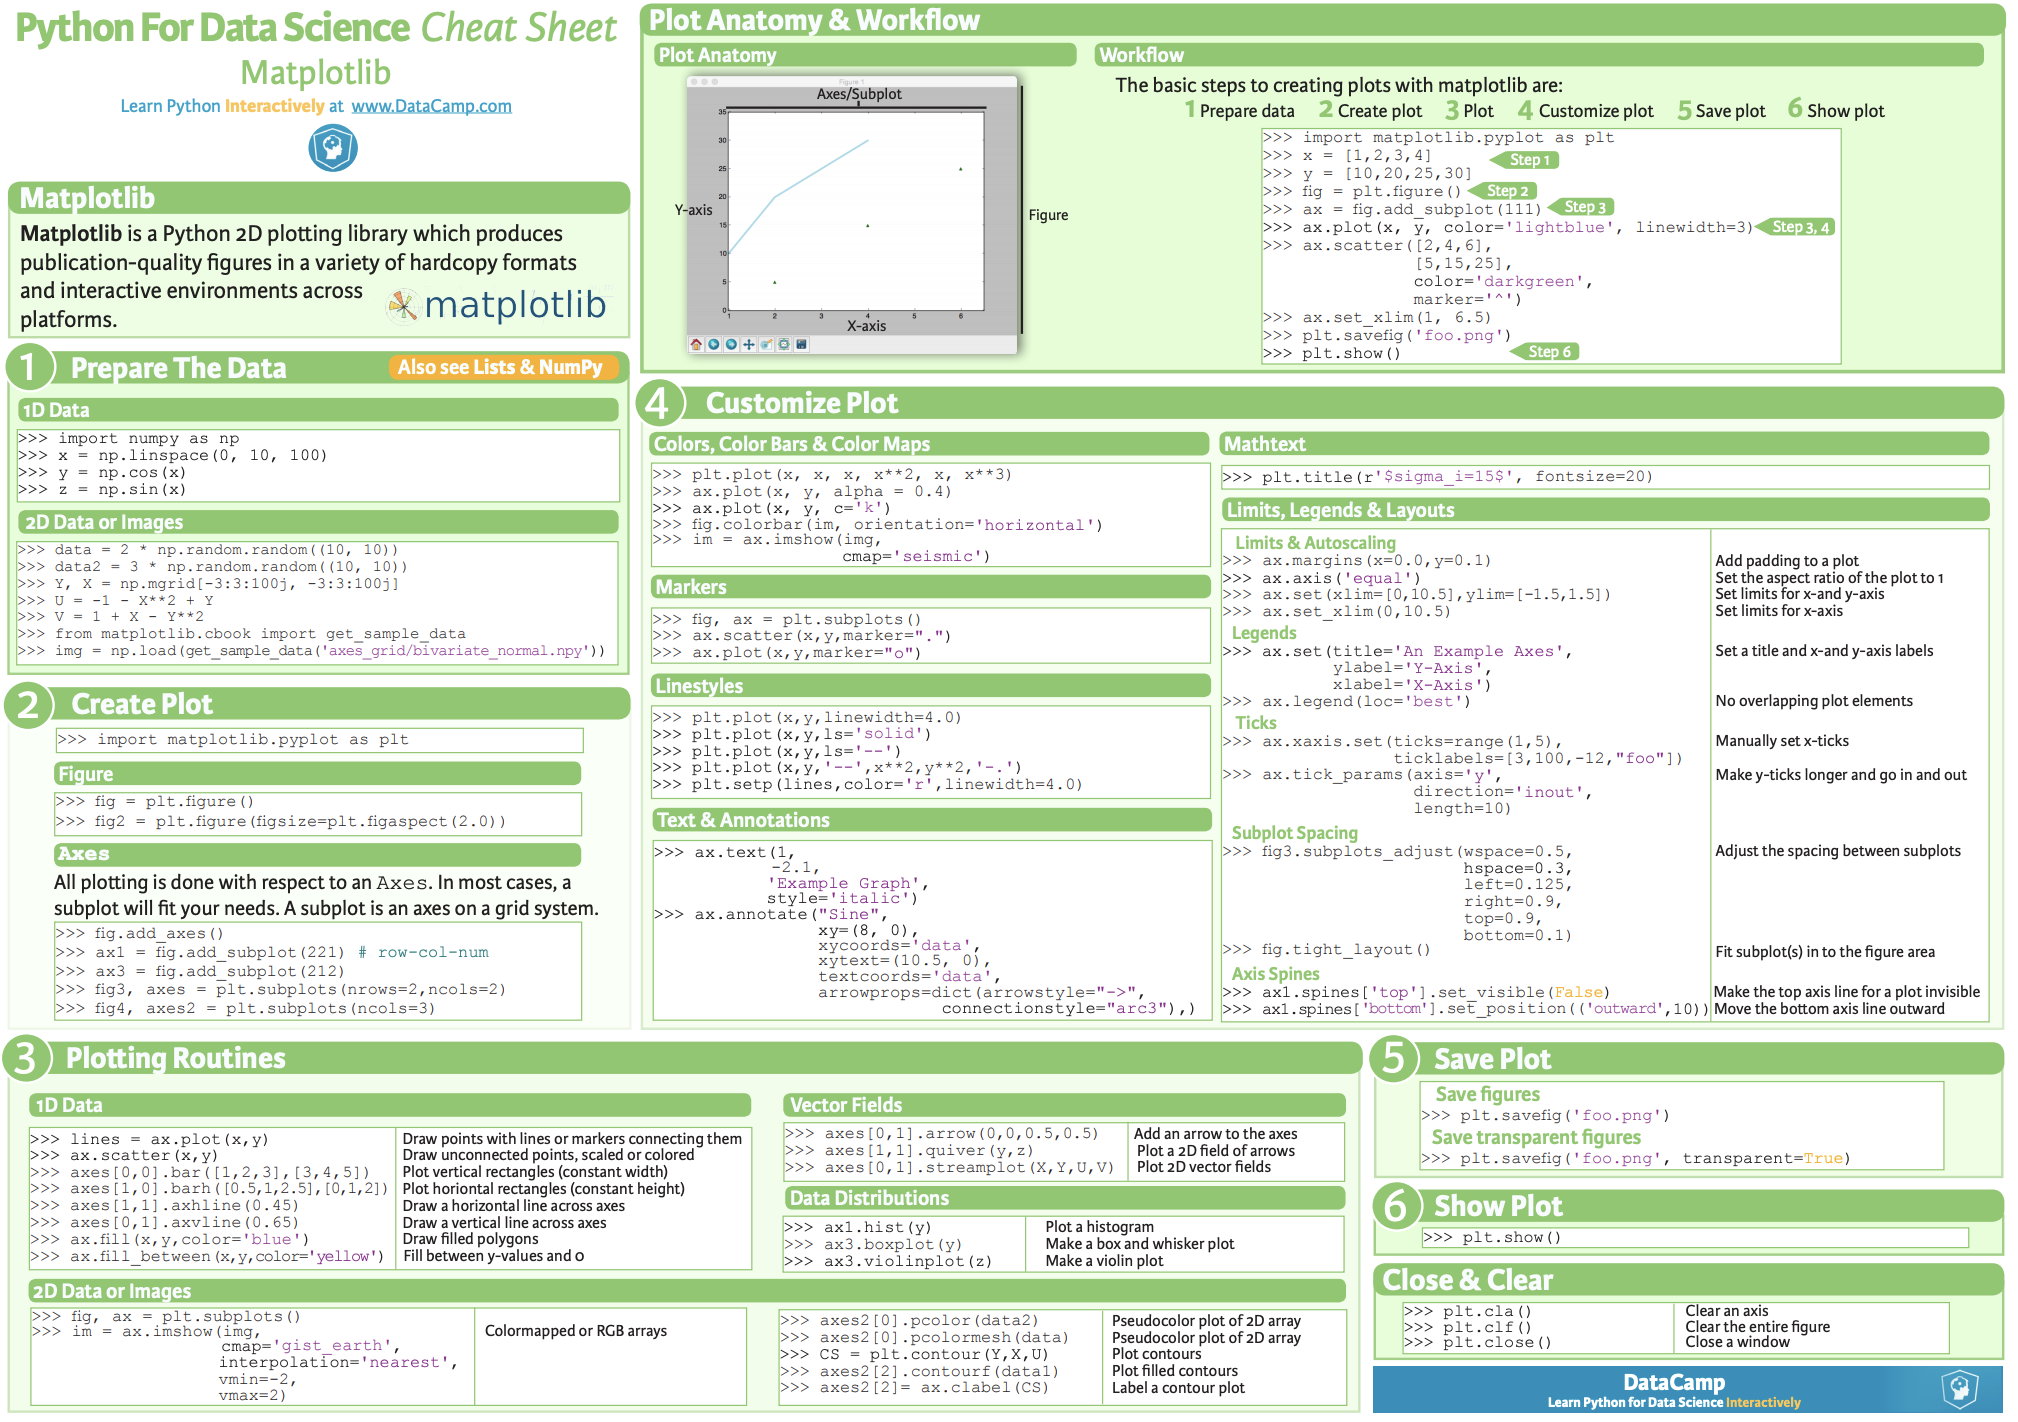Click the light blue line in the plot
The height and width of the screenshot is (1422, 2018).
(798, 182)
